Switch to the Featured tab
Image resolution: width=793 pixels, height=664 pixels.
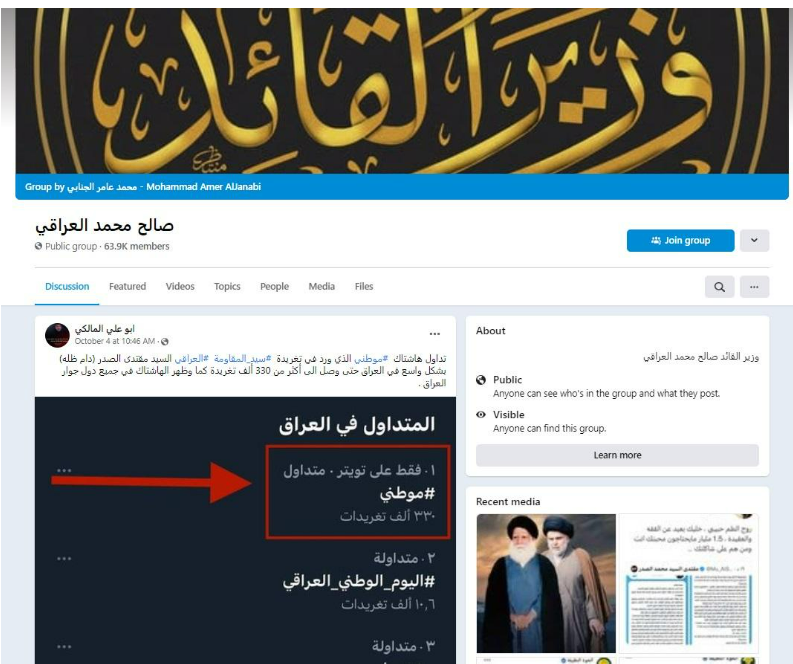(127, 286)
